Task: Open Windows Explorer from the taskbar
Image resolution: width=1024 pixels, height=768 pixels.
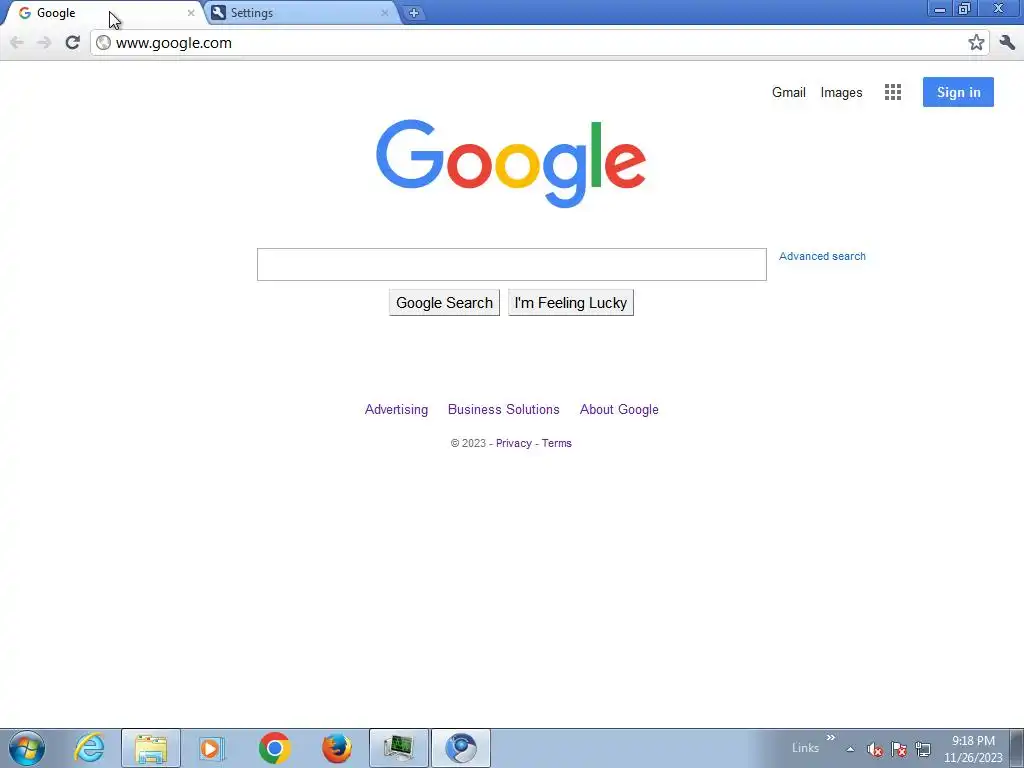Action: tap(151, 748)
